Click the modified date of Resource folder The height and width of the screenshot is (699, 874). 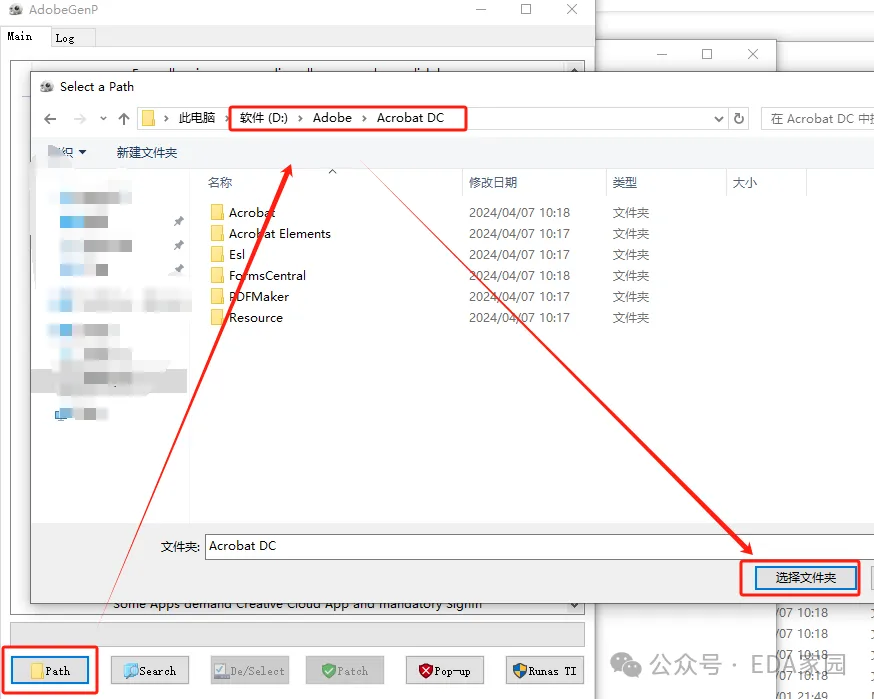coord(519,318)
